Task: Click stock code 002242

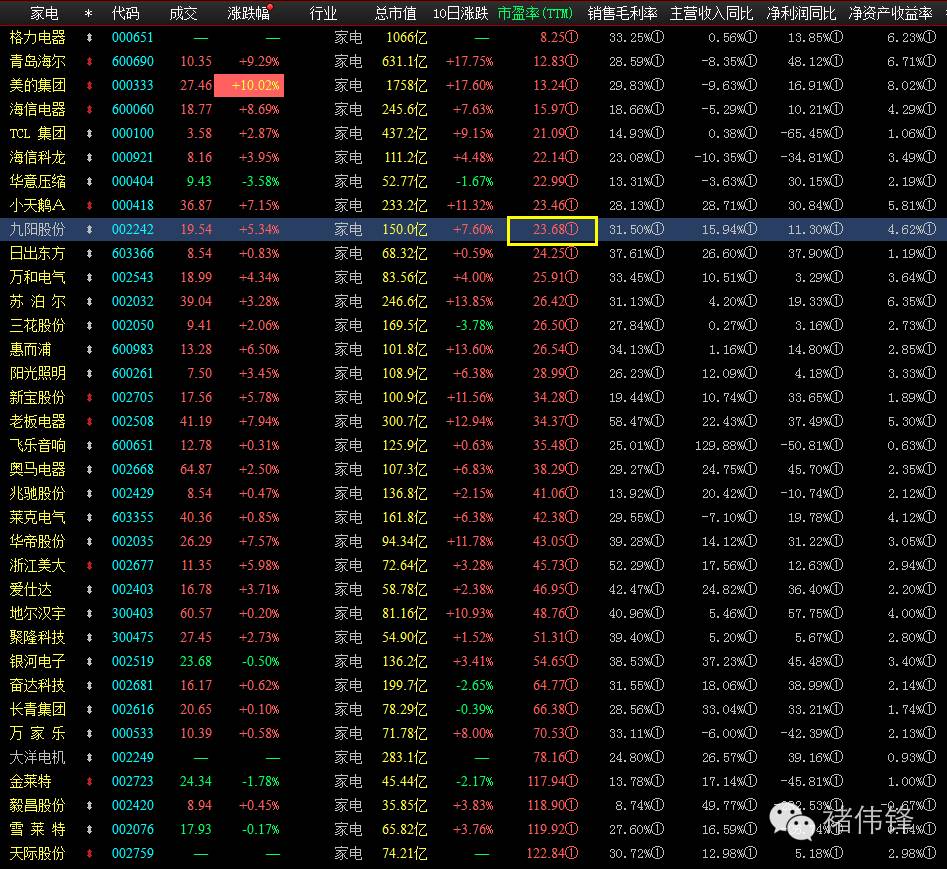Action: [x=133, y=229]
